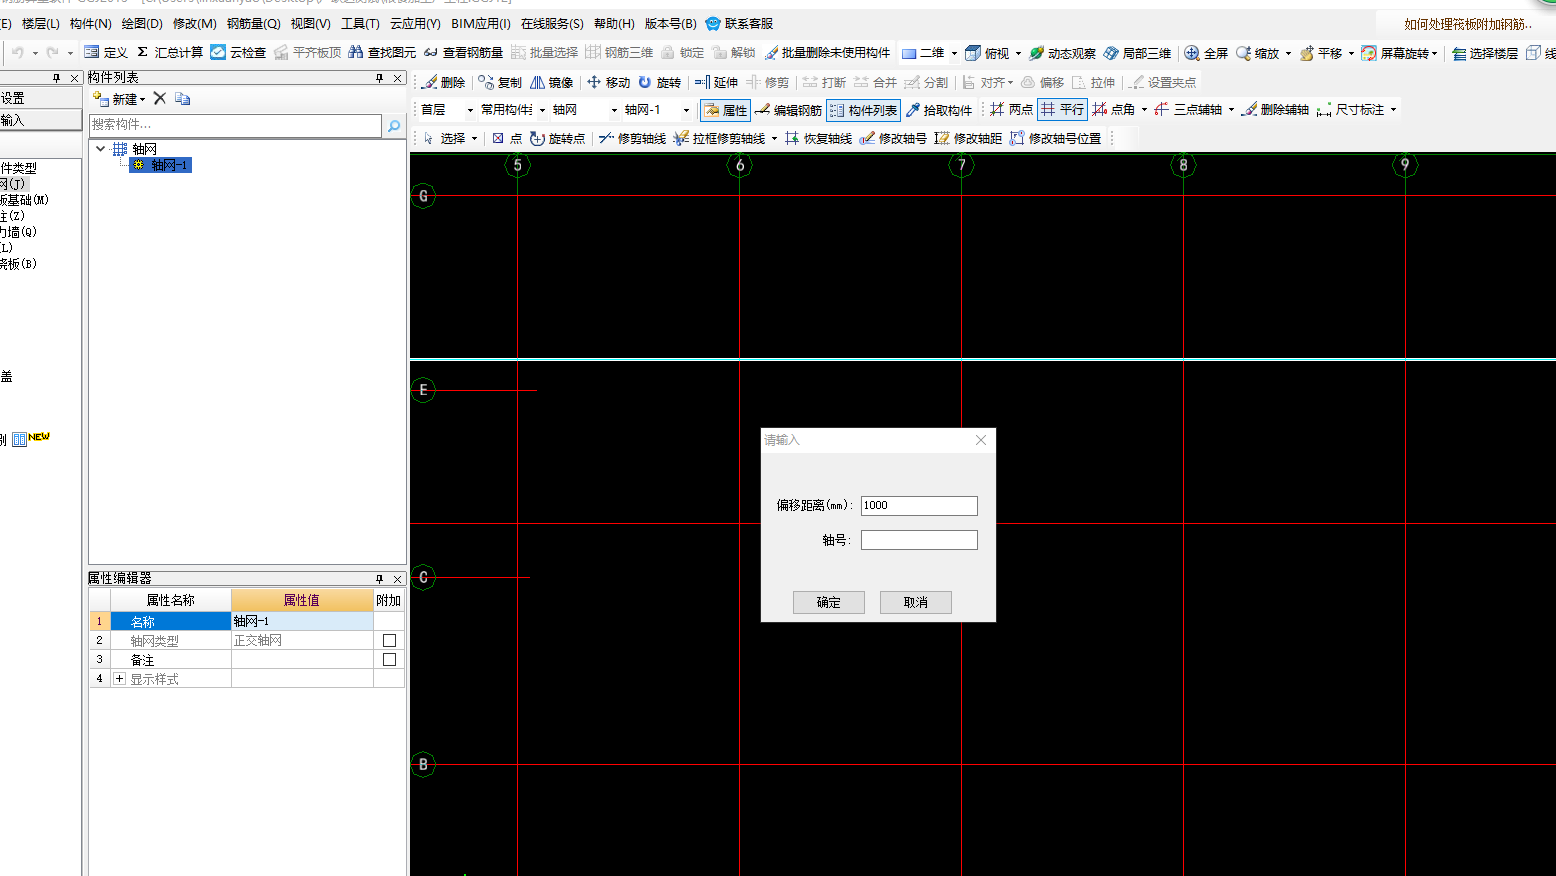Open the 楼层(L) menu
Image resolution: width=1556 pixels, height=876 pixels.
click(41, 23)
